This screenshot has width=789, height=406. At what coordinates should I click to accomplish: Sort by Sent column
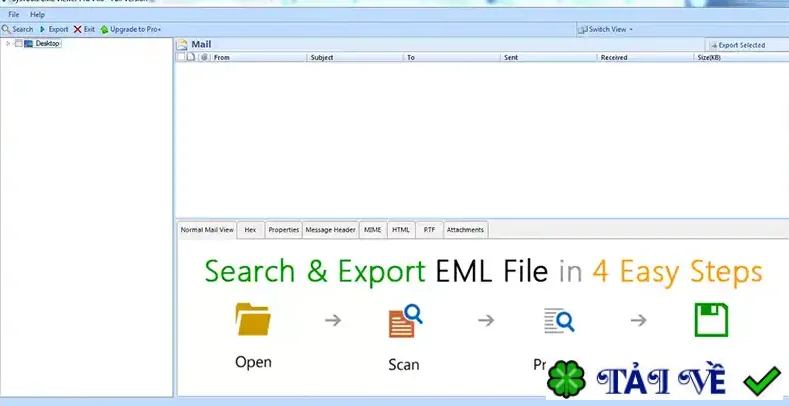tap(548, 57)
